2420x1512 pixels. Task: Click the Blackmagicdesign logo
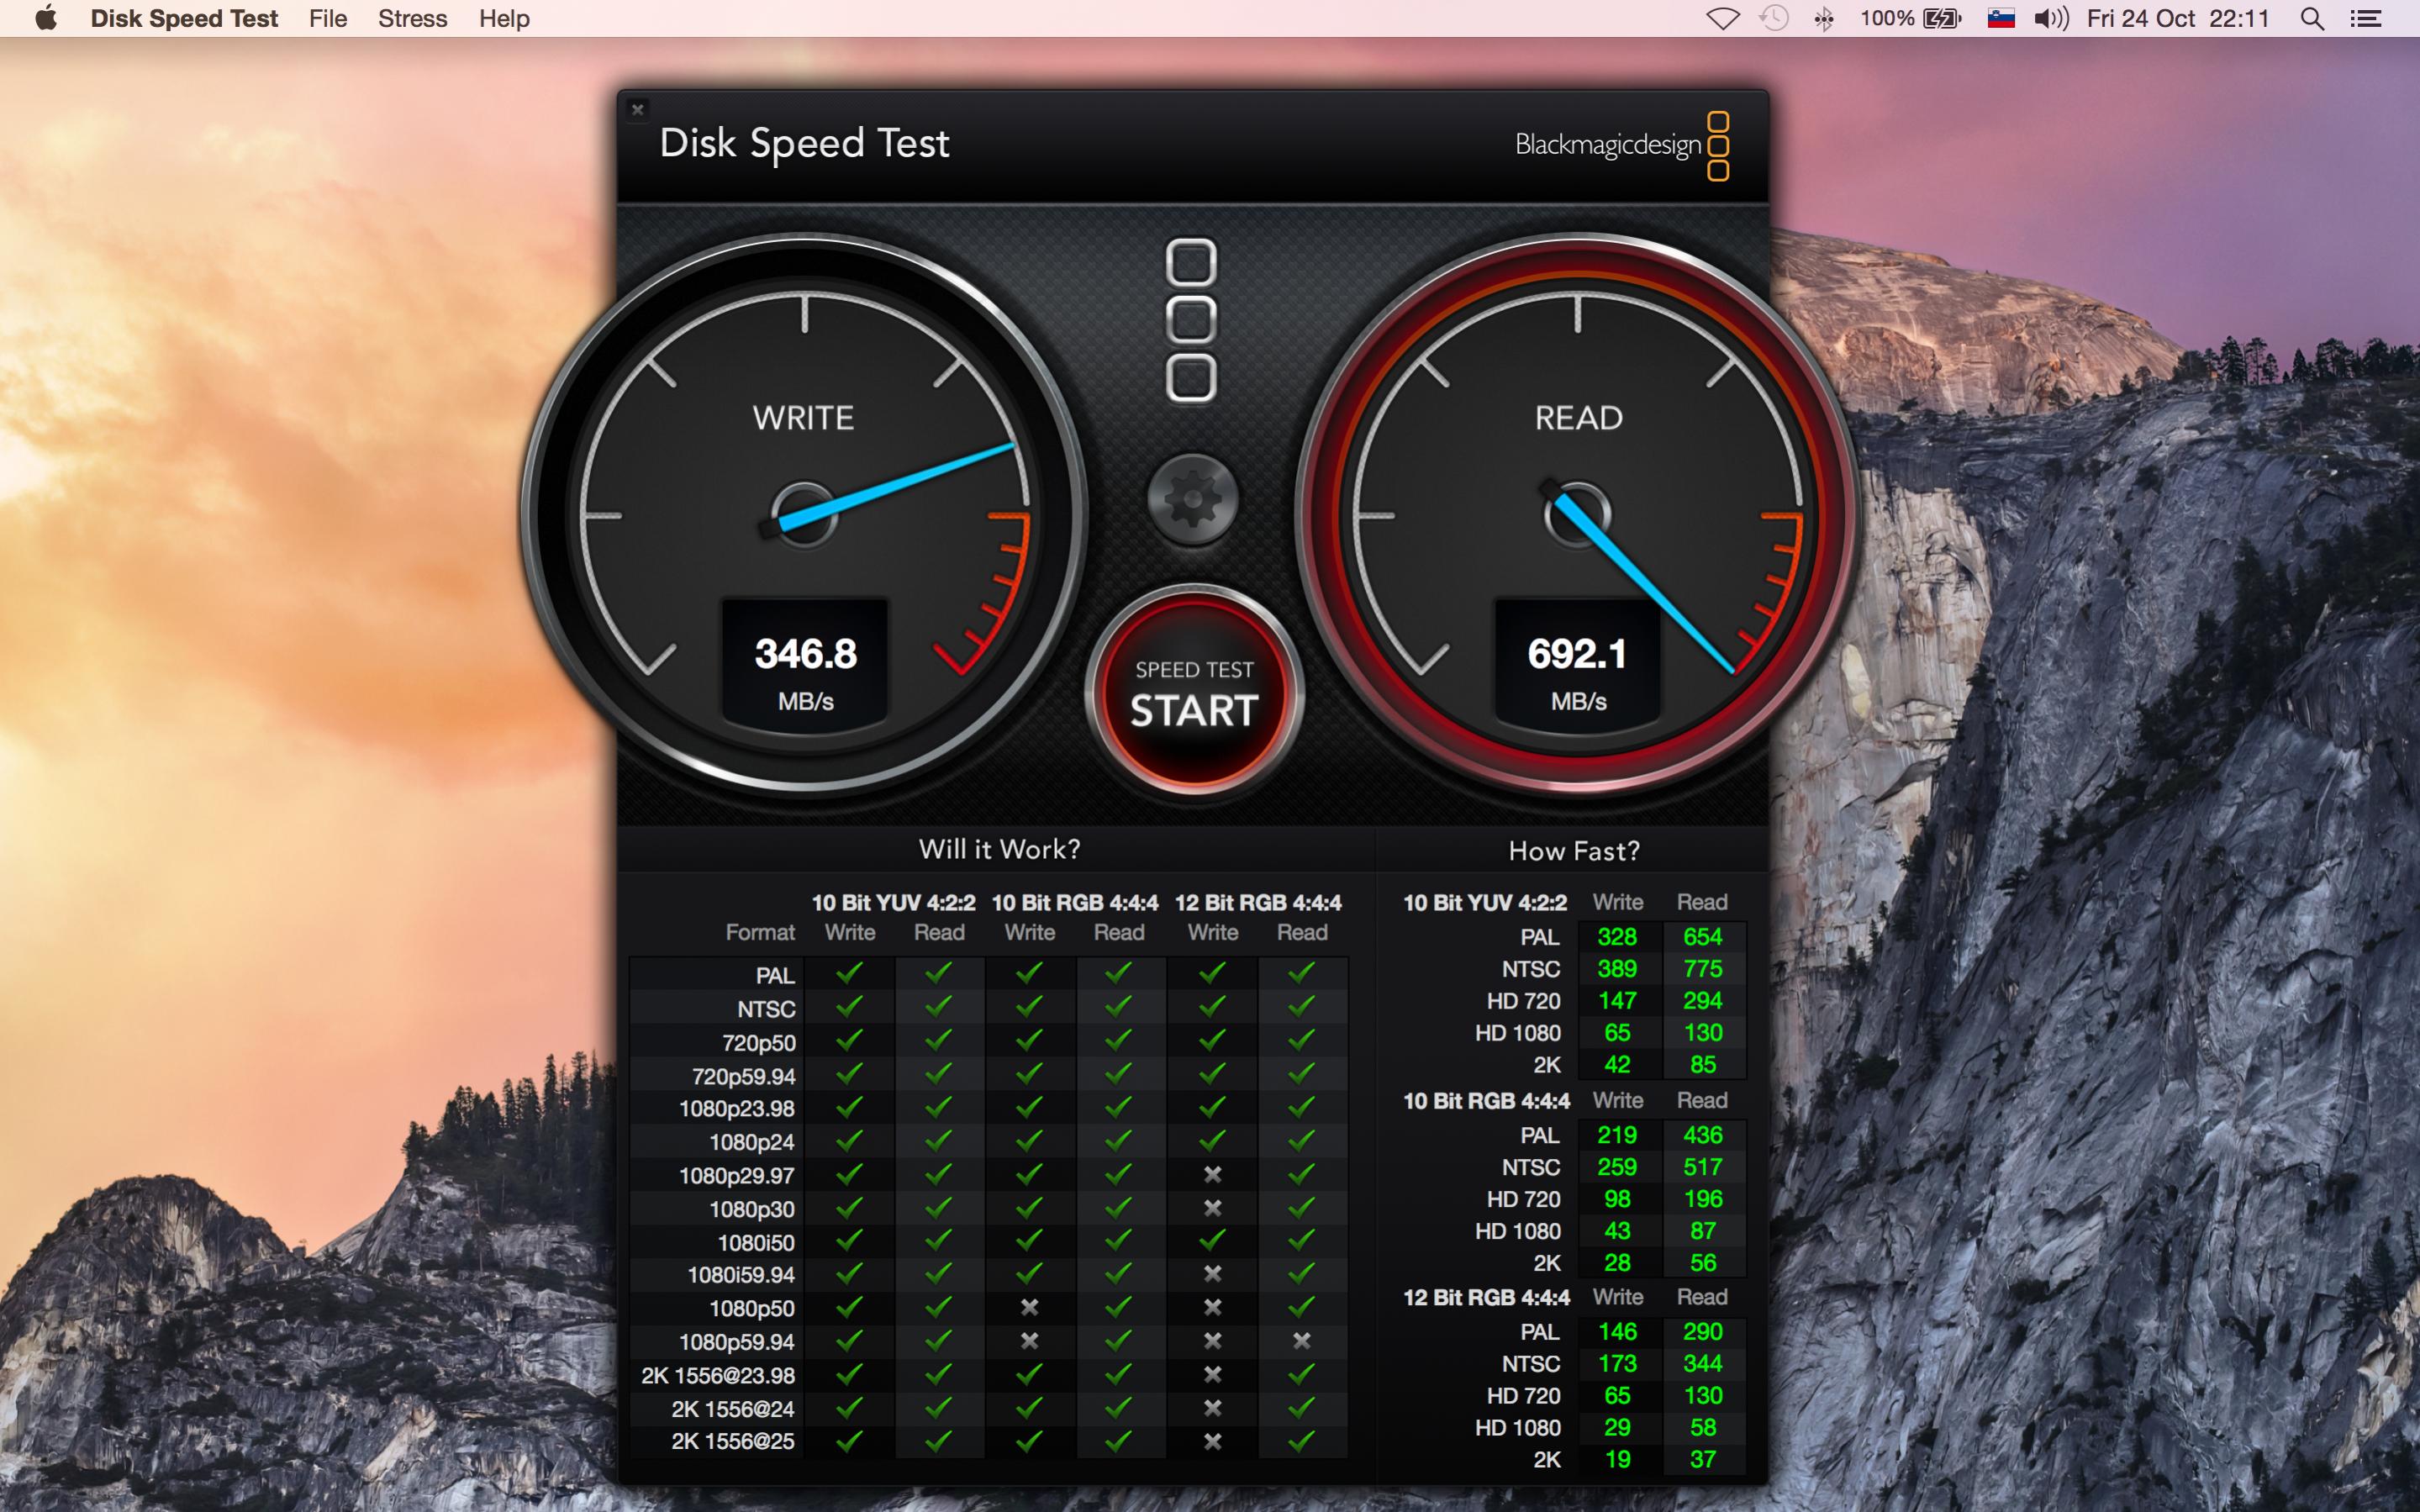click(1622, 146)
